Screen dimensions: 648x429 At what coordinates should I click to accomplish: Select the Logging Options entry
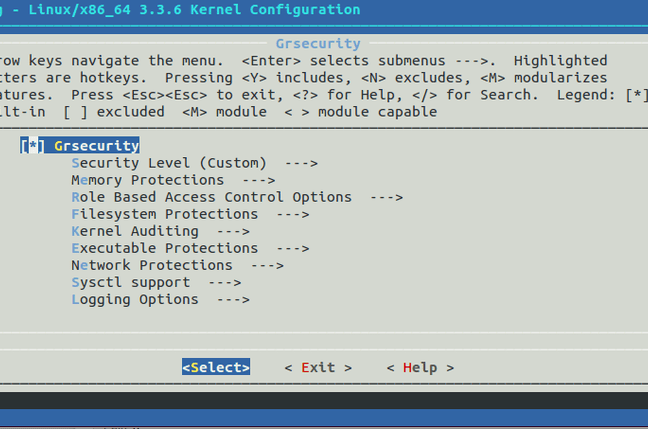coord(135,299)
